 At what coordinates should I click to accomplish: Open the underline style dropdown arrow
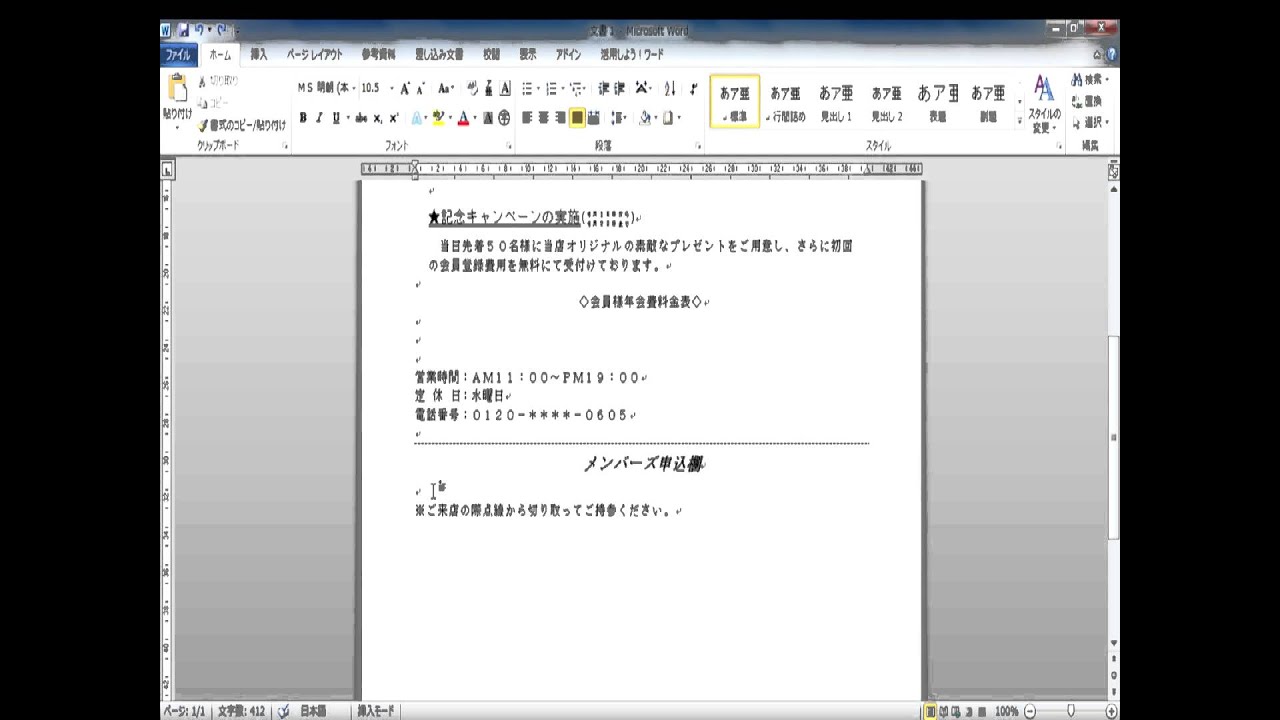348,118
